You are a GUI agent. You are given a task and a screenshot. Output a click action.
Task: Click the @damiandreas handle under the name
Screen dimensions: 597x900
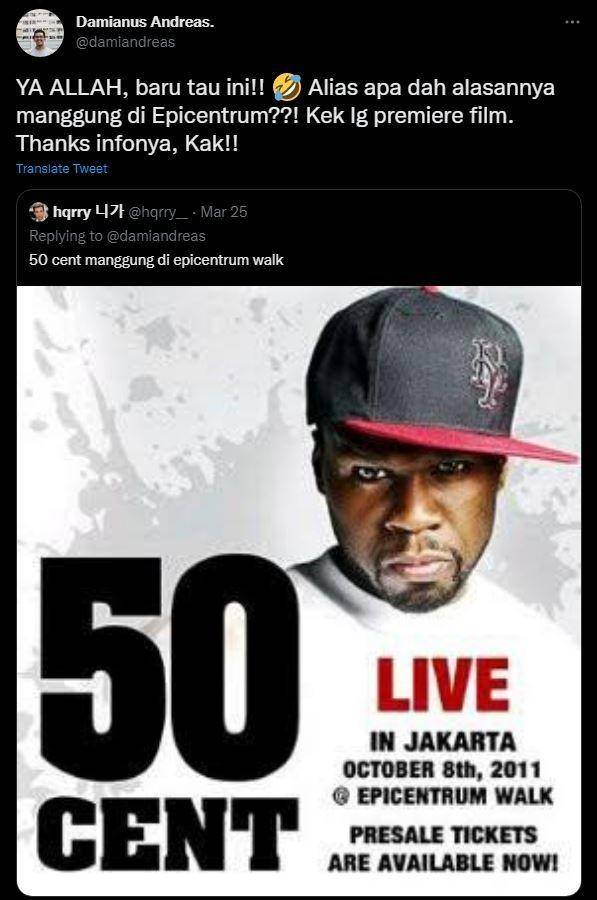125,42
